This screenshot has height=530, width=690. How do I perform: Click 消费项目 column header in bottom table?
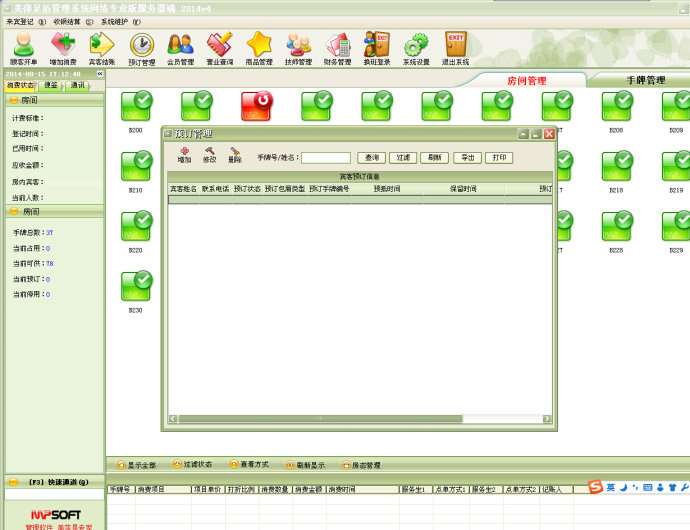(x=163, y=490)
